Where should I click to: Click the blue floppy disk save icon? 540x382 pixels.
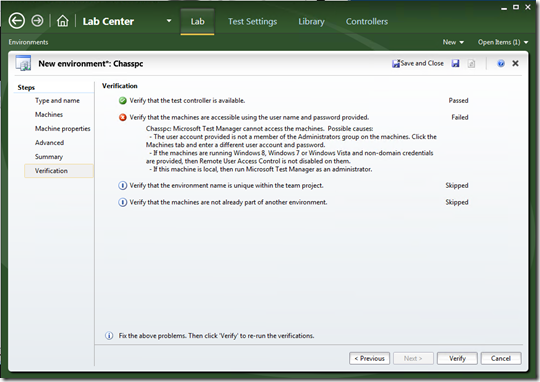(x=455, y=63)
